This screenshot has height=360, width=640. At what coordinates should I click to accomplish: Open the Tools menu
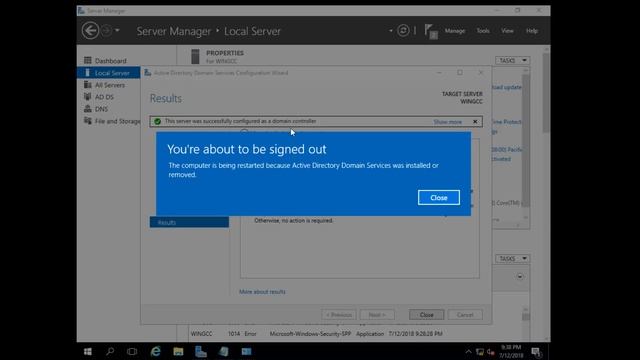click(x=483, y=31)
